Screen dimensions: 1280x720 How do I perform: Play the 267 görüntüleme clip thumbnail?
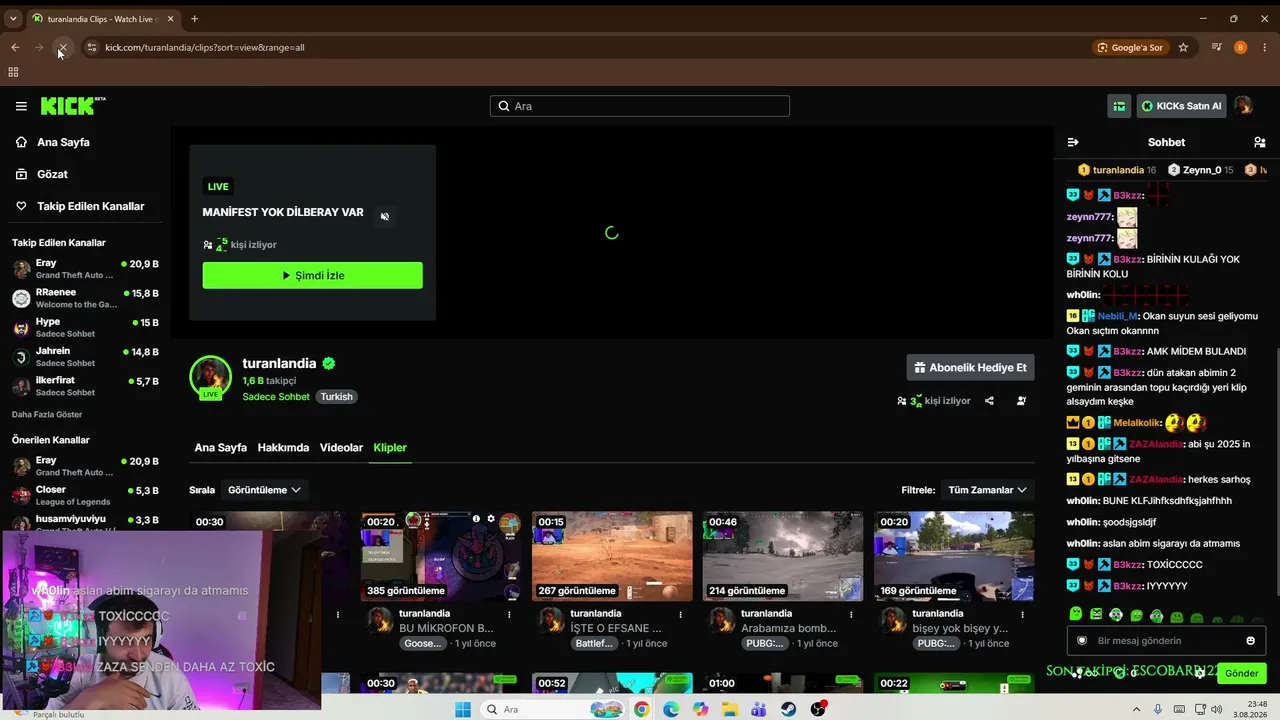click(612, 556)
